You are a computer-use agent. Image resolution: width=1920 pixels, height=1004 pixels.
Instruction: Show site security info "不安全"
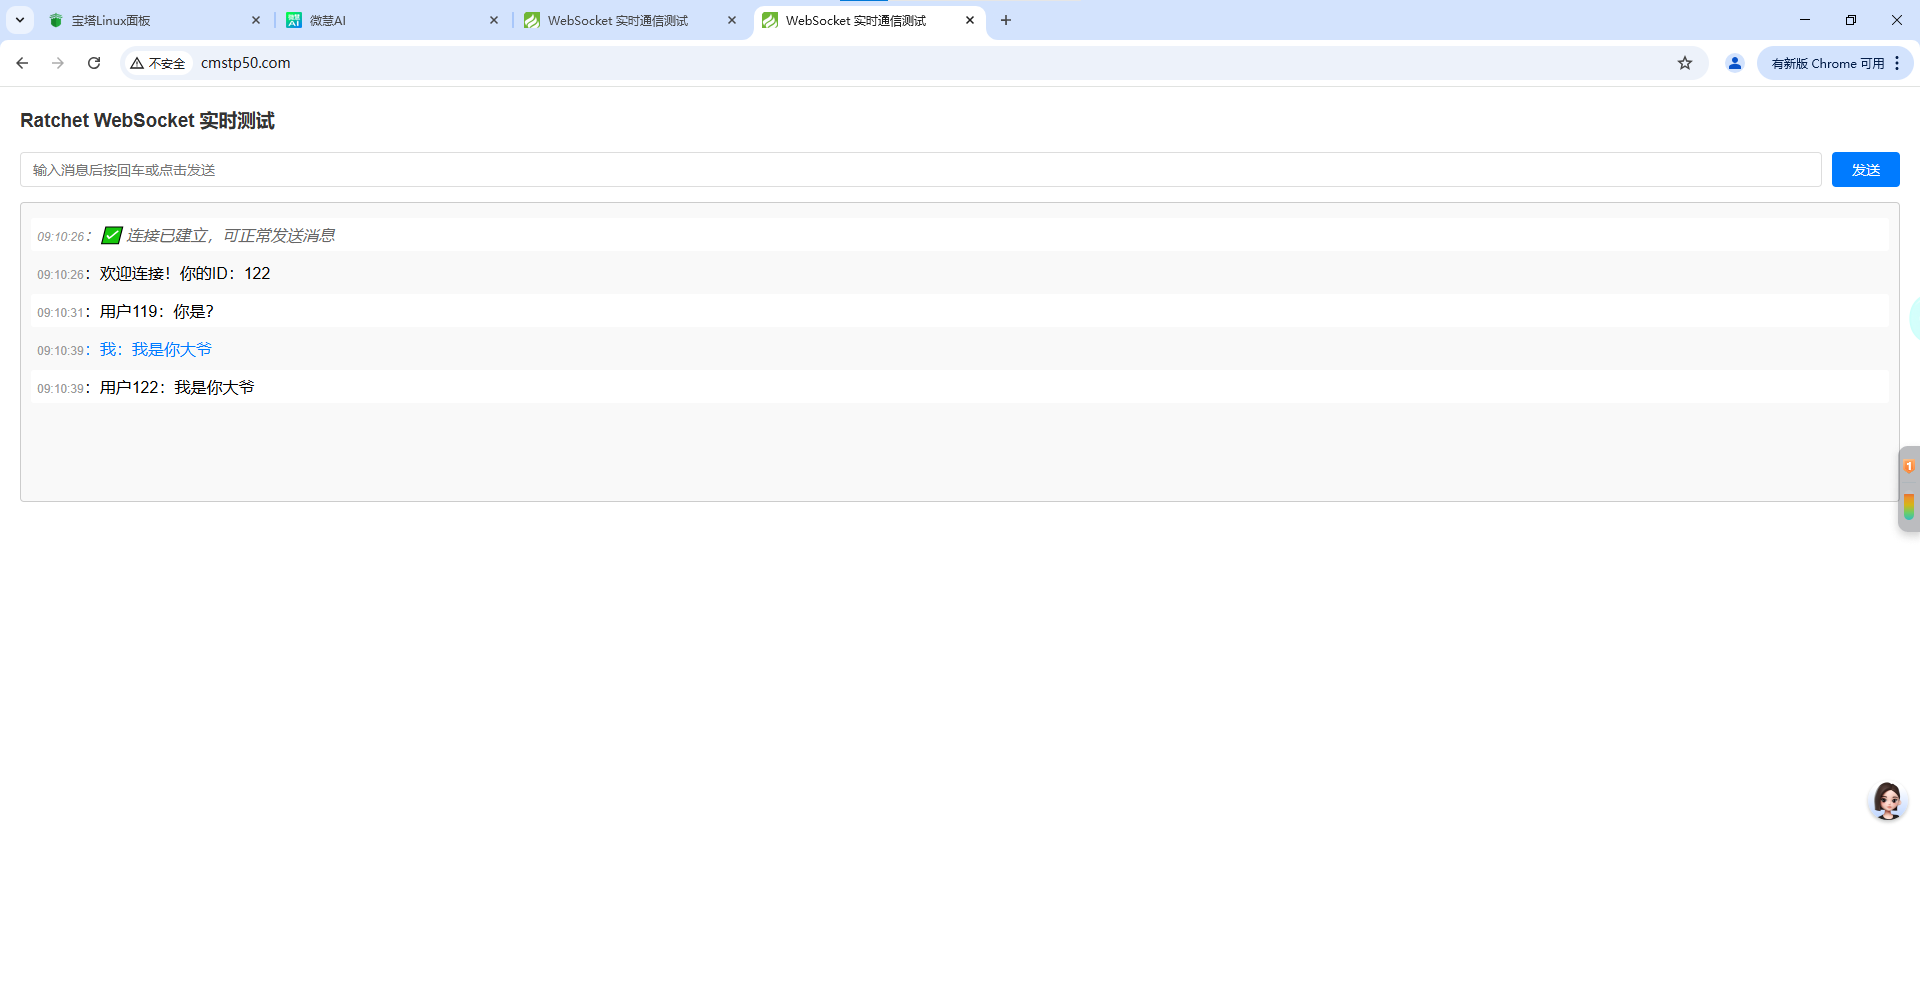[x=158, y=63]
